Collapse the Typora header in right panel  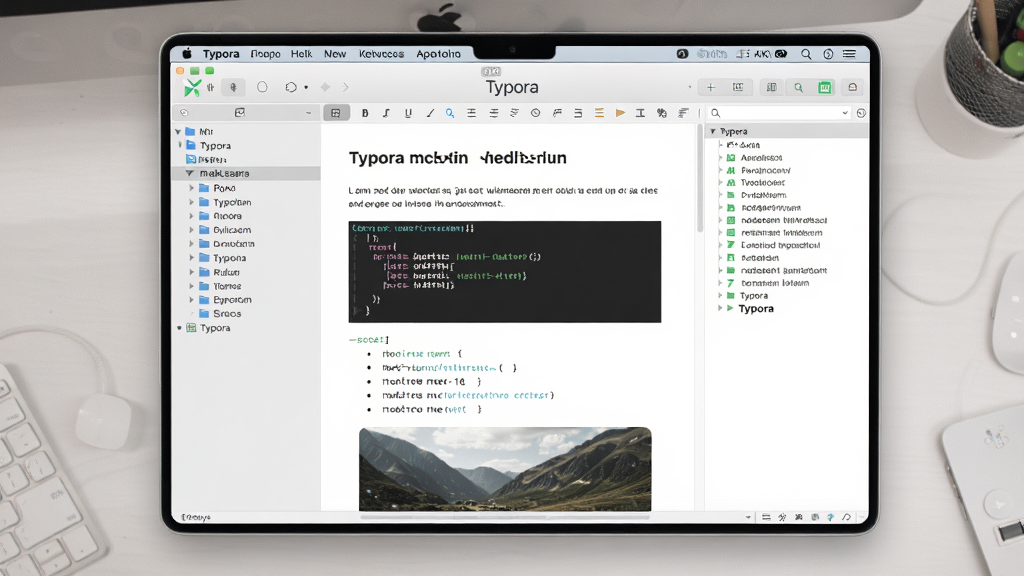click(x=713, y=131)
